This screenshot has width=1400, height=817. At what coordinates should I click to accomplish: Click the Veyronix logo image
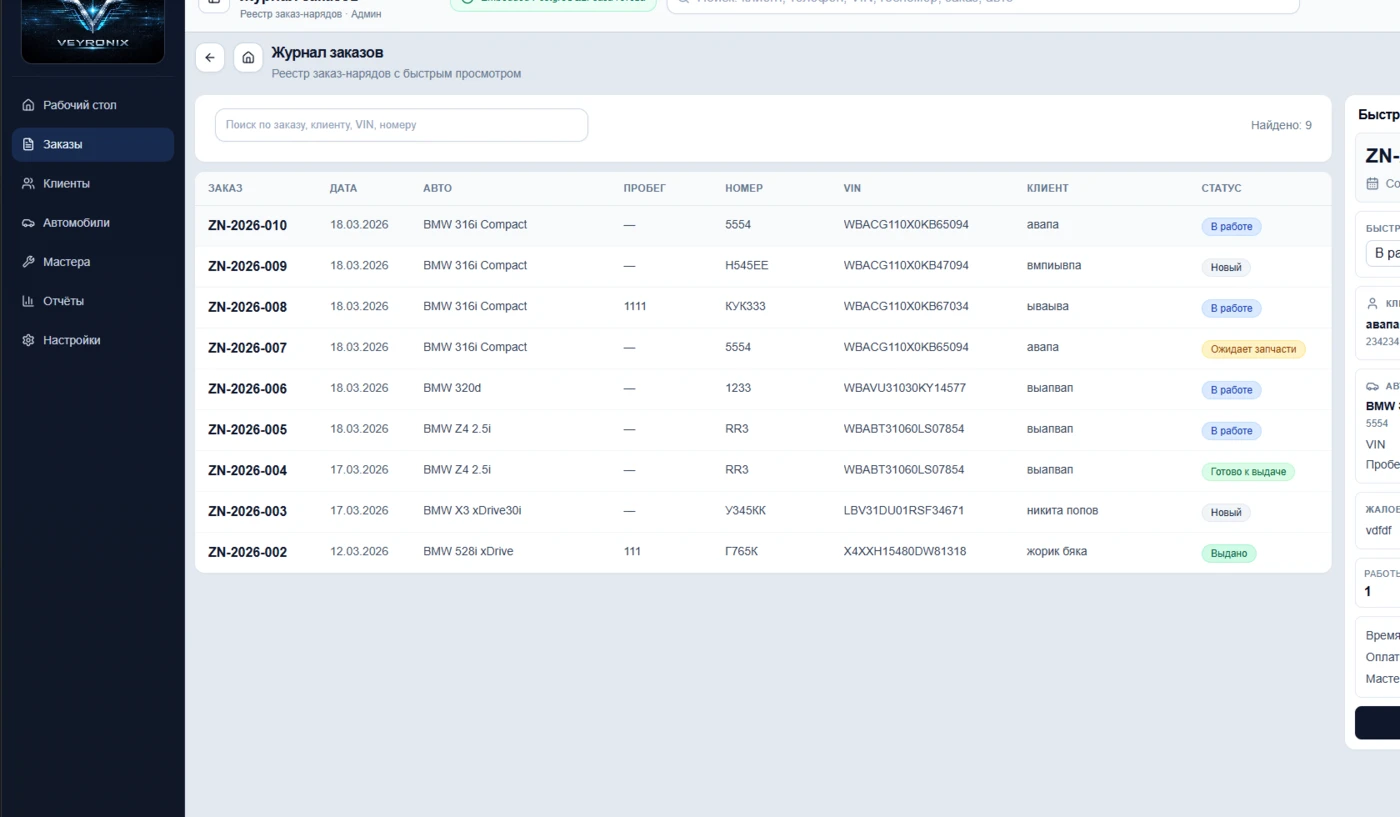(x=92, y=30)
